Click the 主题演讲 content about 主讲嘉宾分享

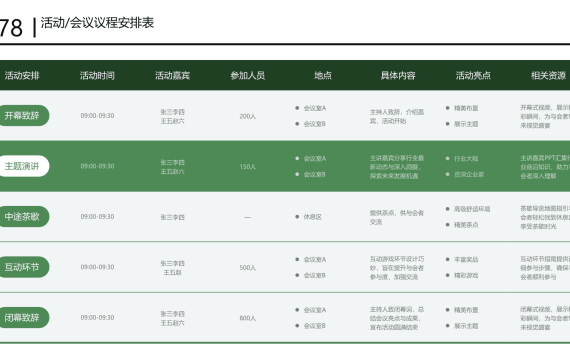pos(397,167)
